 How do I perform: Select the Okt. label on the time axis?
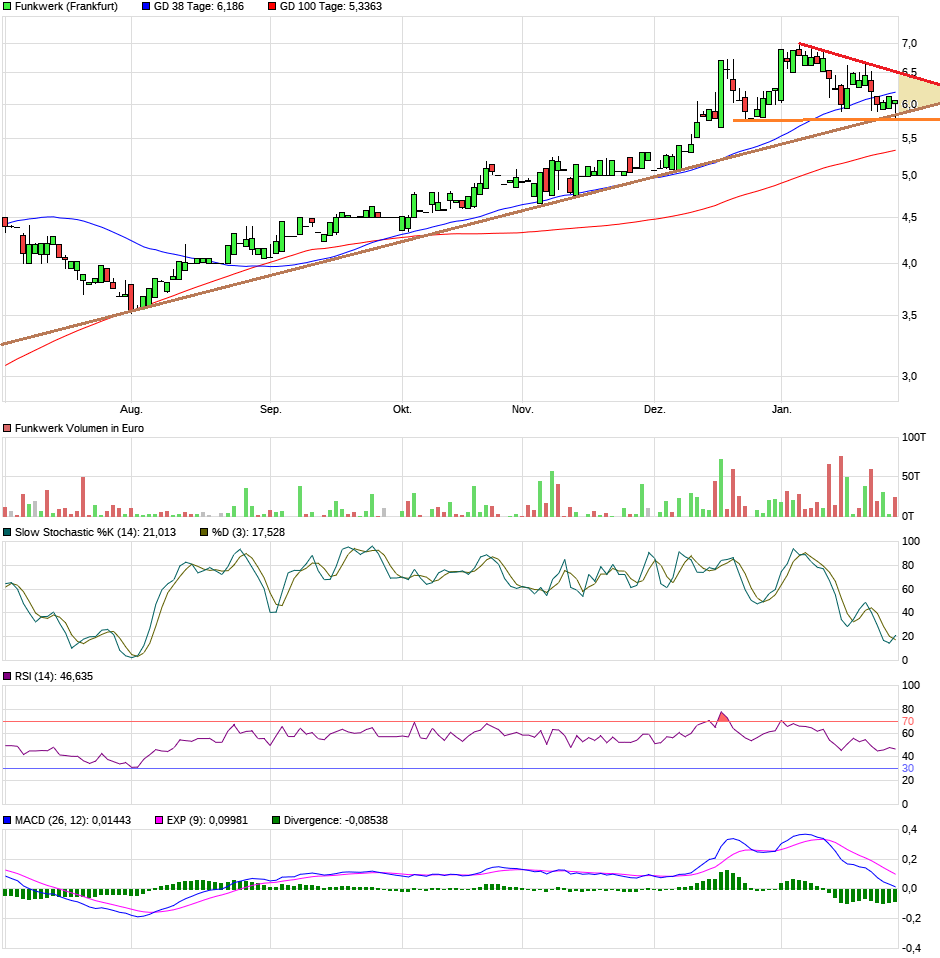click(402, 409)
